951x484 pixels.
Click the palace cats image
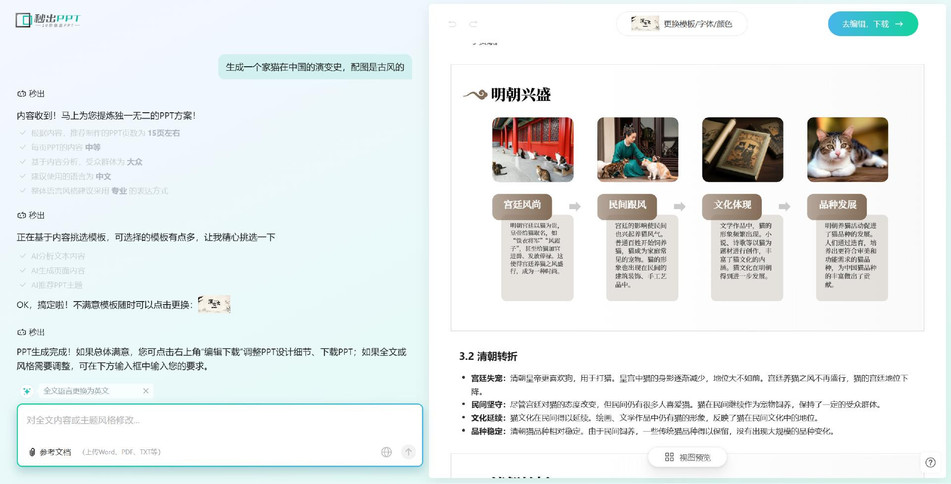coord(533,150)
